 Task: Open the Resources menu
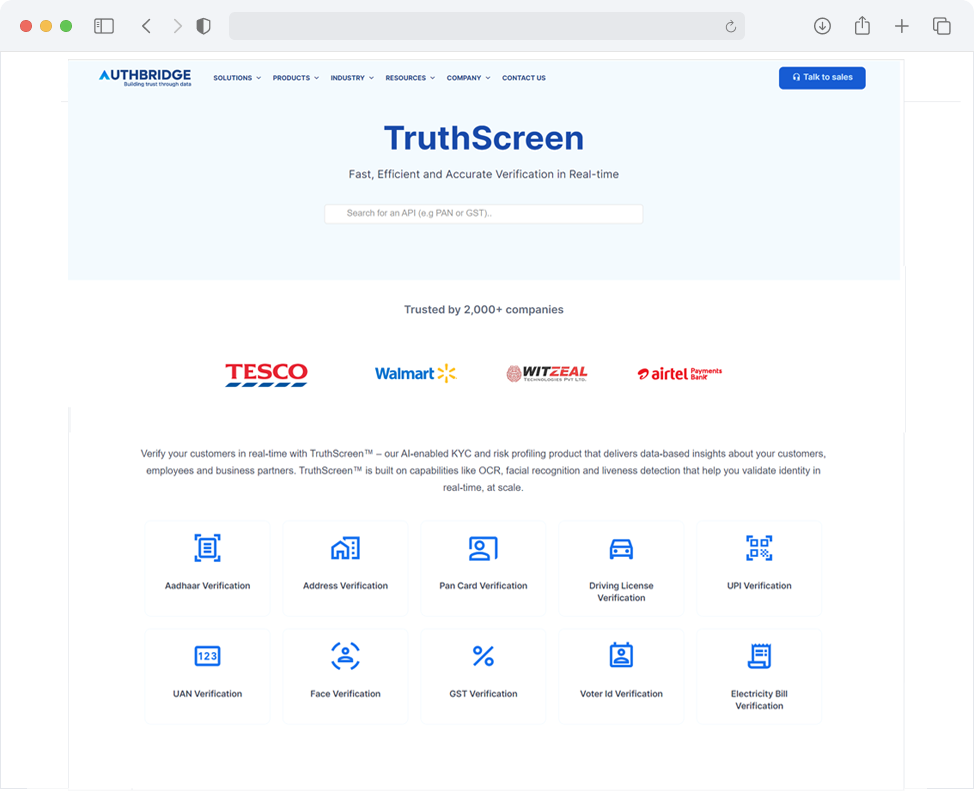[x=409, y=77]
